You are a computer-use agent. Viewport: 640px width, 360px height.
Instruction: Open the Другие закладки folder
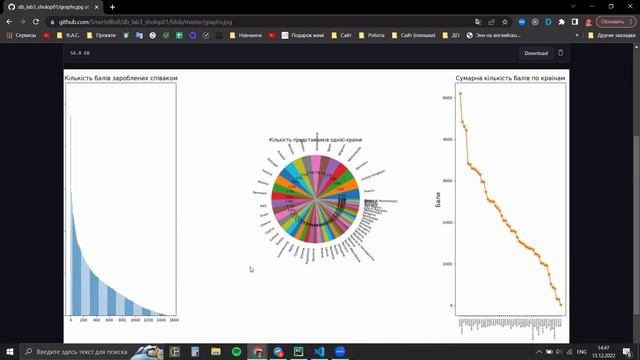pyautogui.click(x=612, y=36)
